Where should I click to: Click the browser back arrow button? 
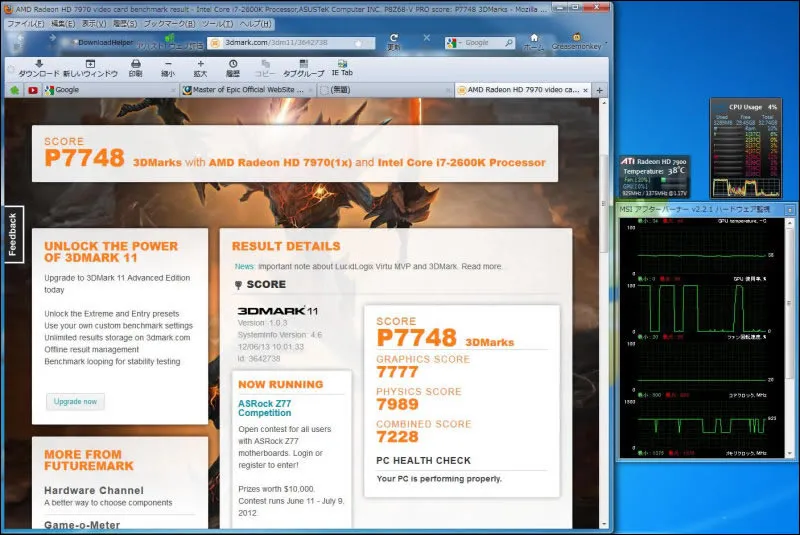[x=20, y=38]
